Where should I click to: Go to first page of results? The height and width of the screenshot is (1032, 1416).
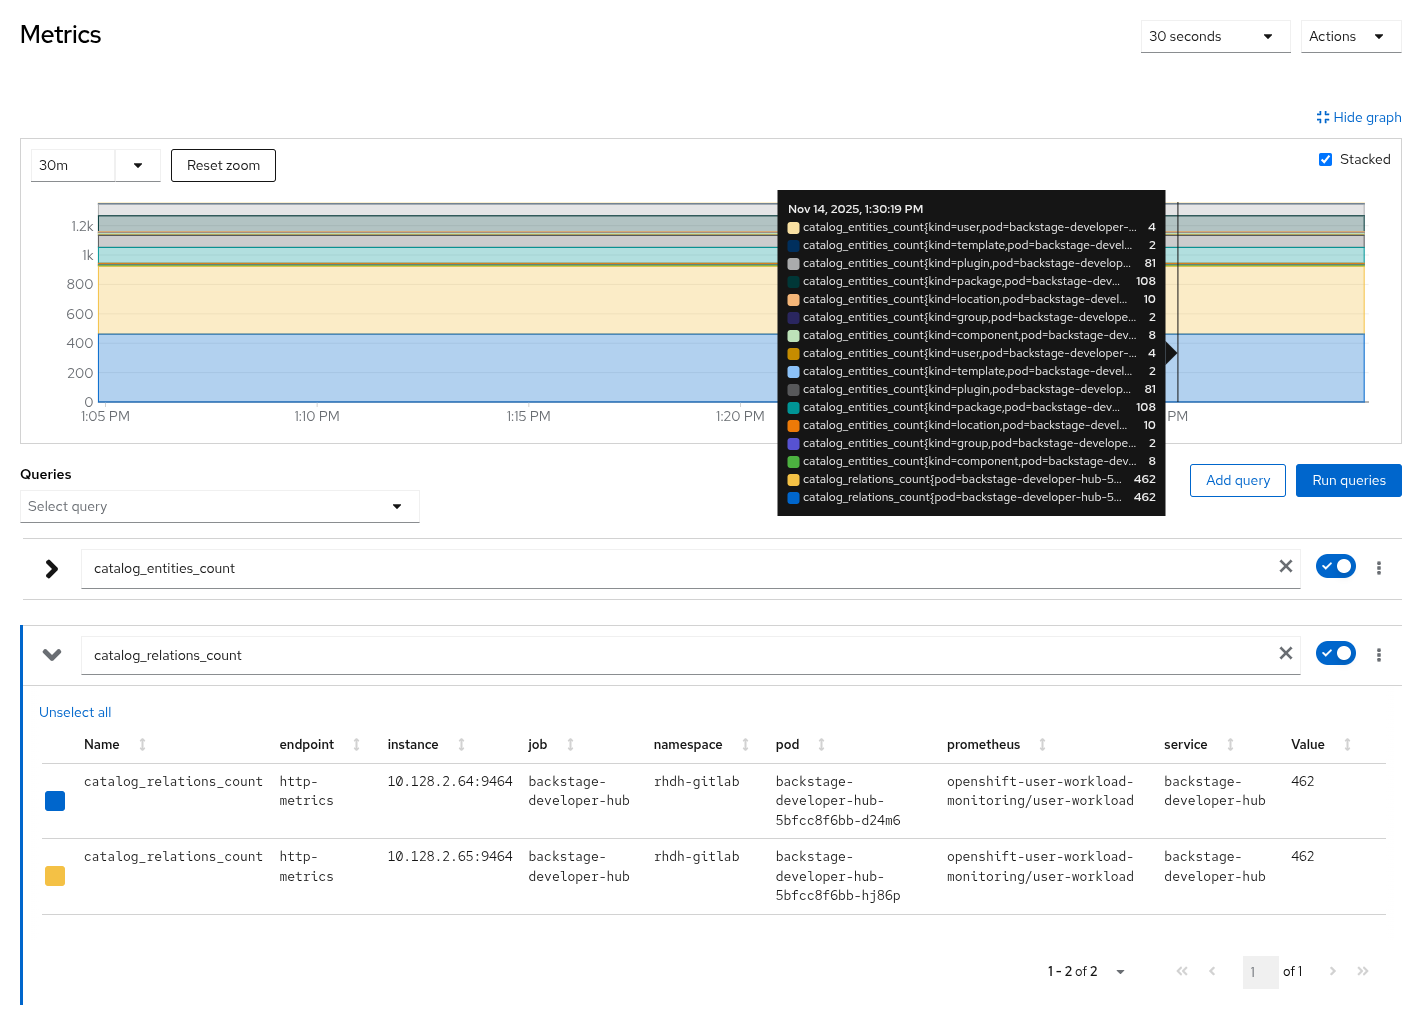tap(1182, 971)
